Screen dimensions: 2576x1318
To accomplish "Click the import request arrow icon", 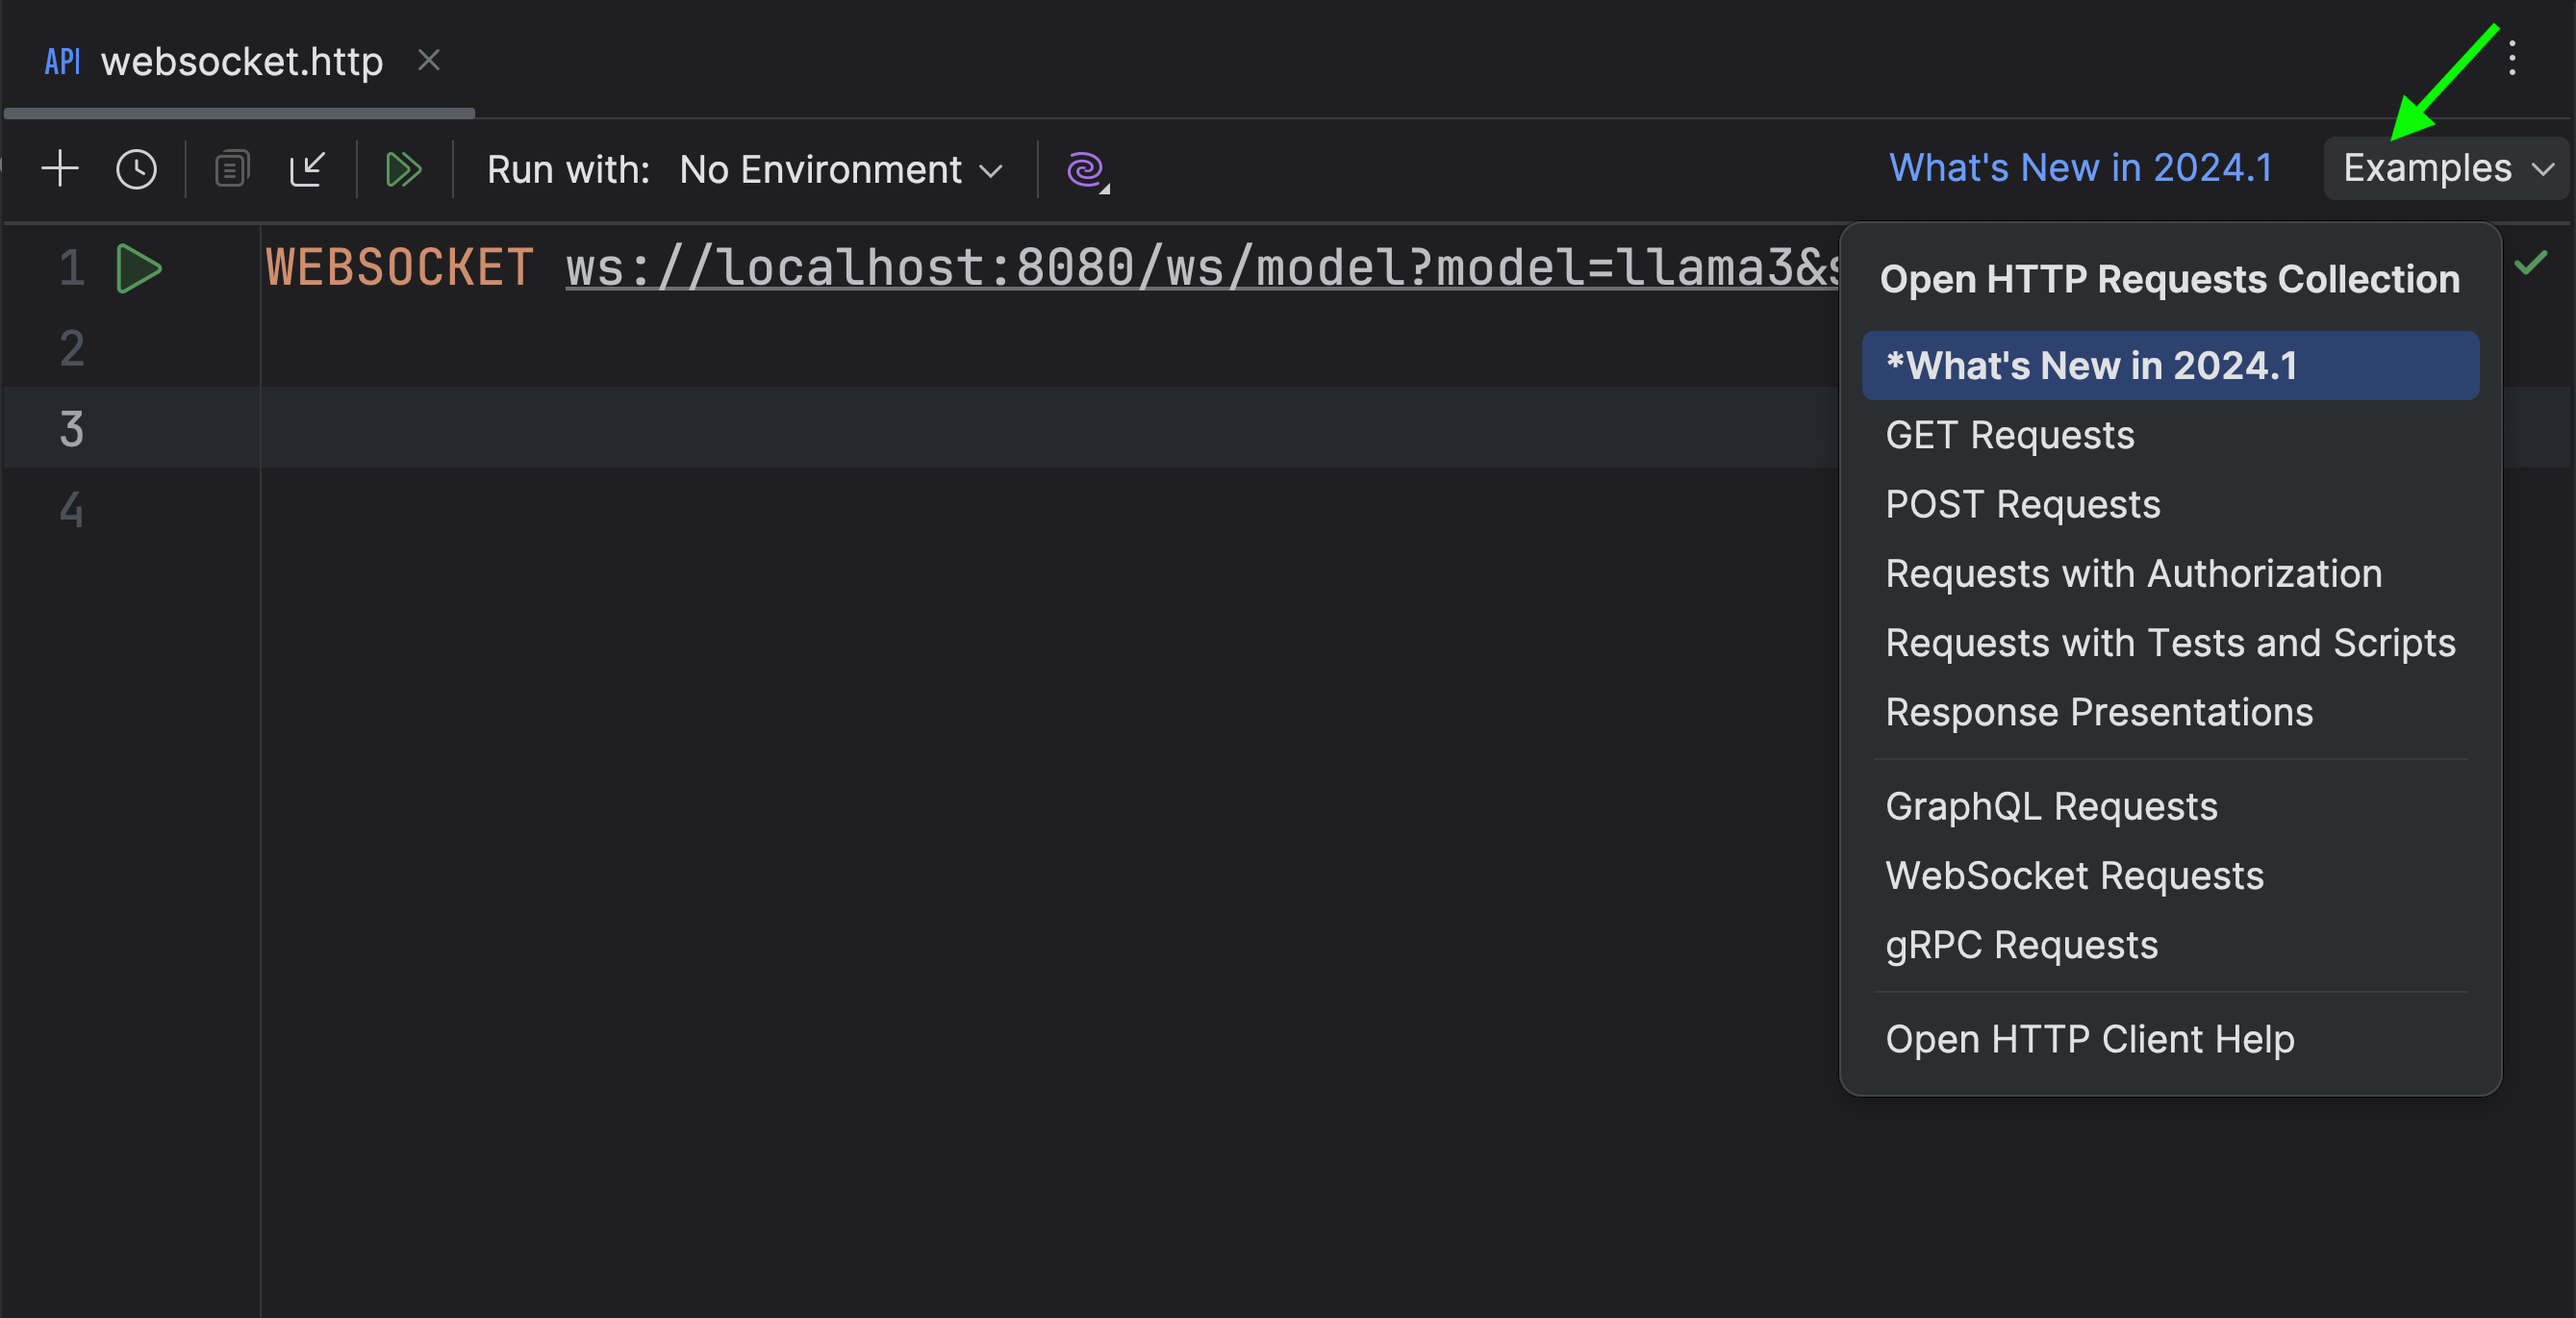I will 307,169.
